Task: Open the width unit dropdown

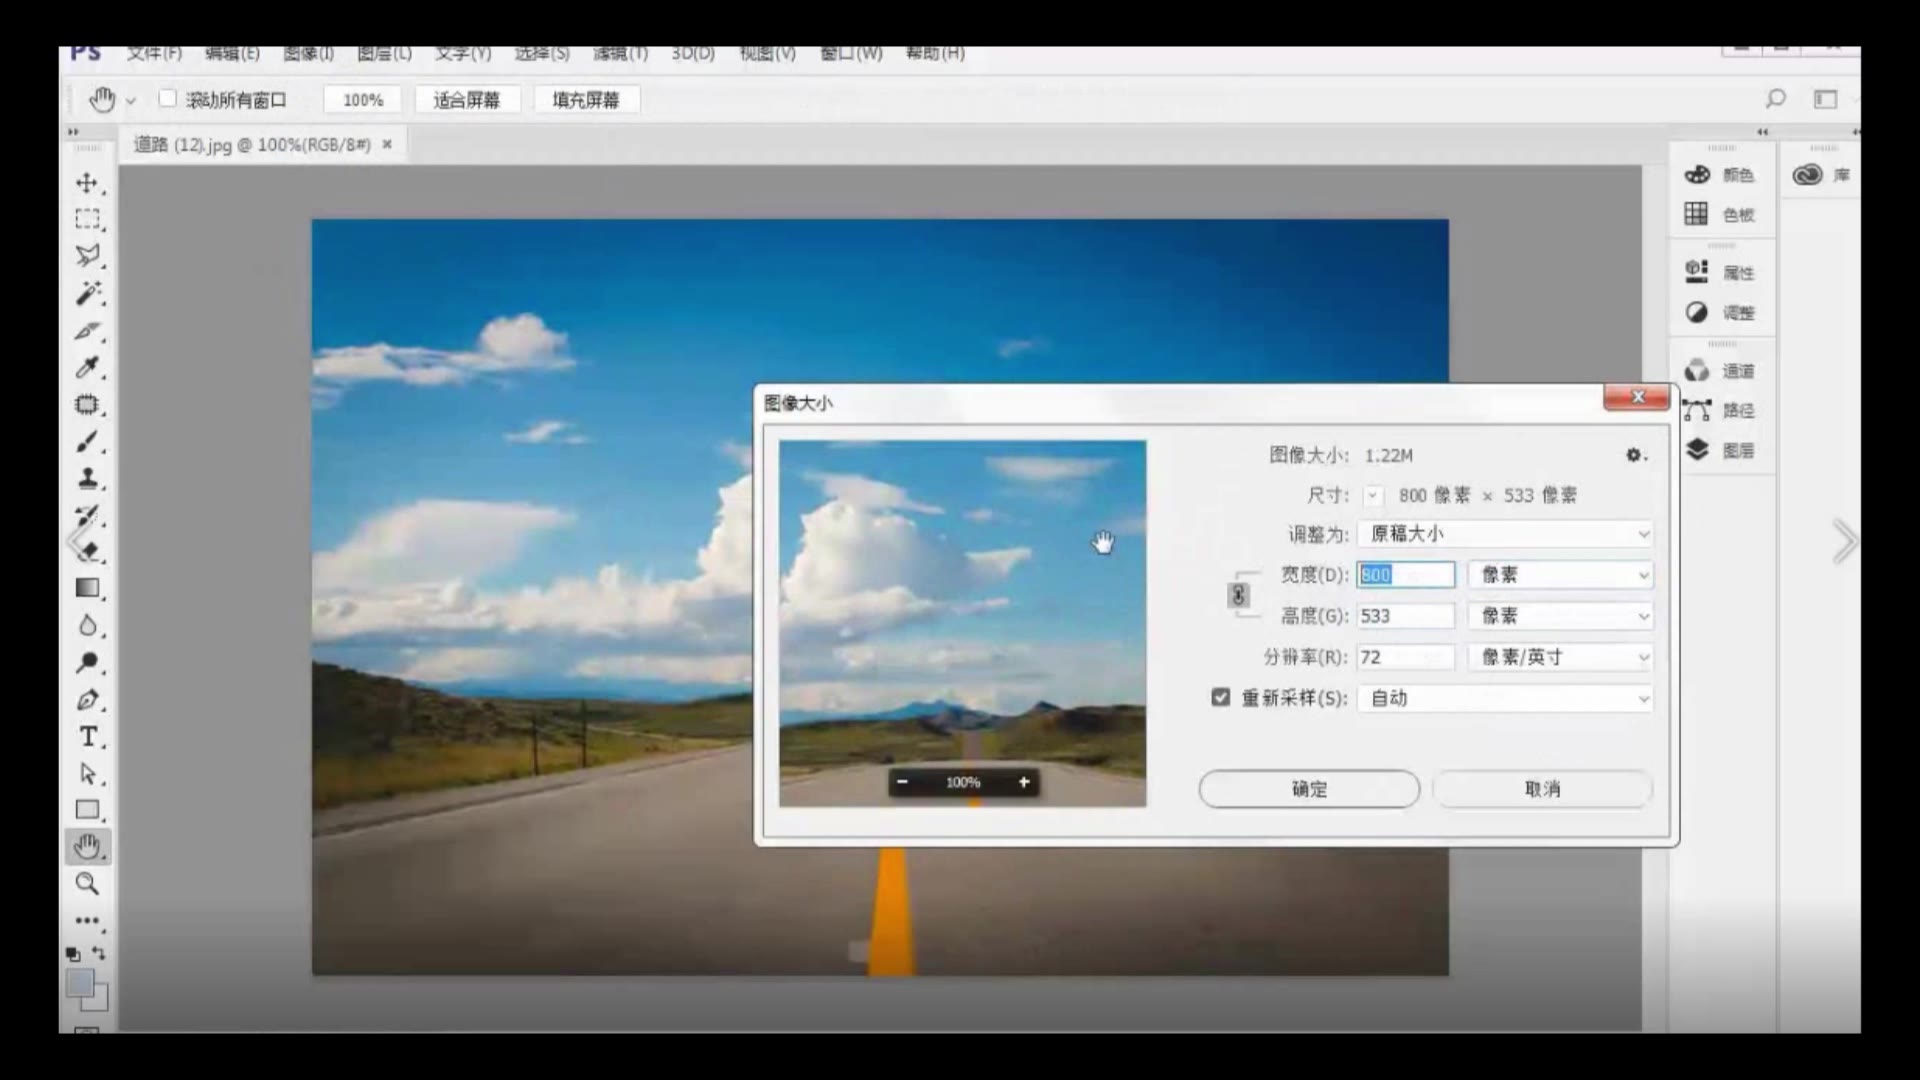Action: coord(1560,575)
